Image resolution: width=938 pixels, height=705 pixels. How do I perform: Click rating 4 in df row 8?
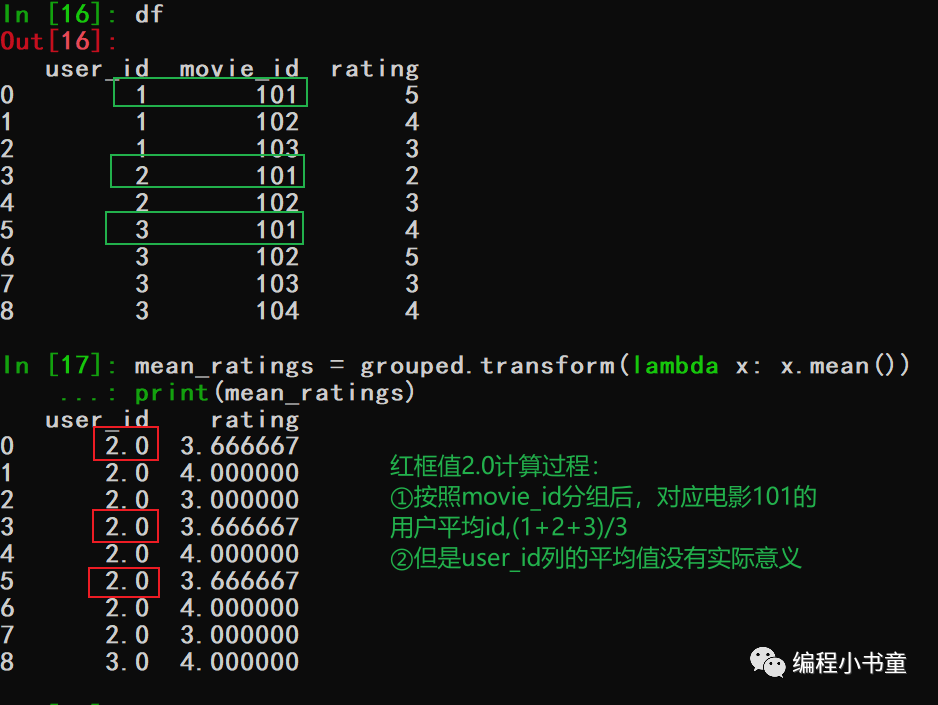412,310
